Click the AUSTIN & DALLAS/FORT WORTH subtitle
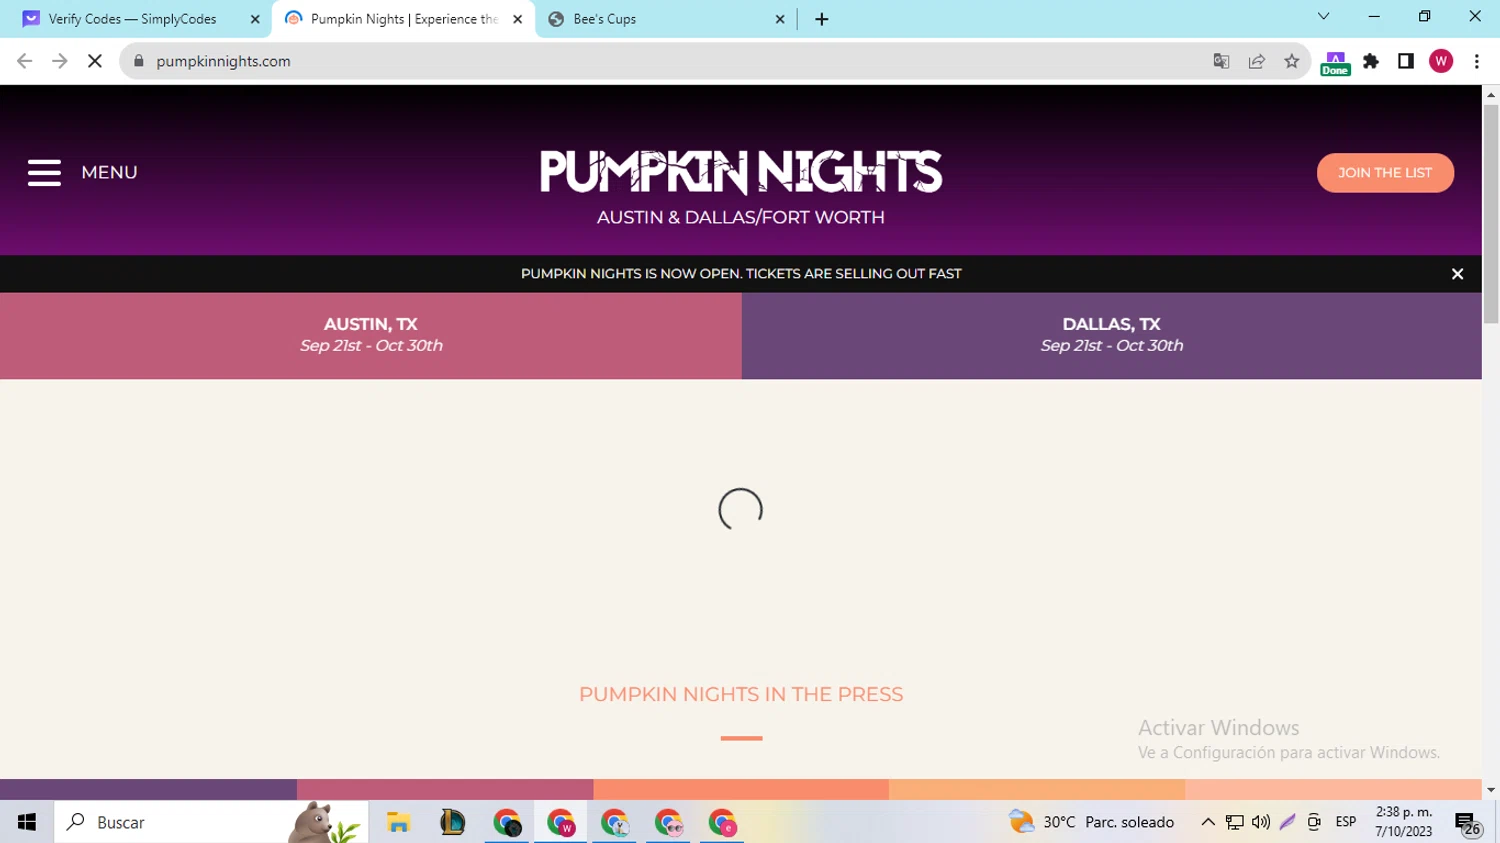Screen dimensions: 1500x843 [x=741, y=217]
